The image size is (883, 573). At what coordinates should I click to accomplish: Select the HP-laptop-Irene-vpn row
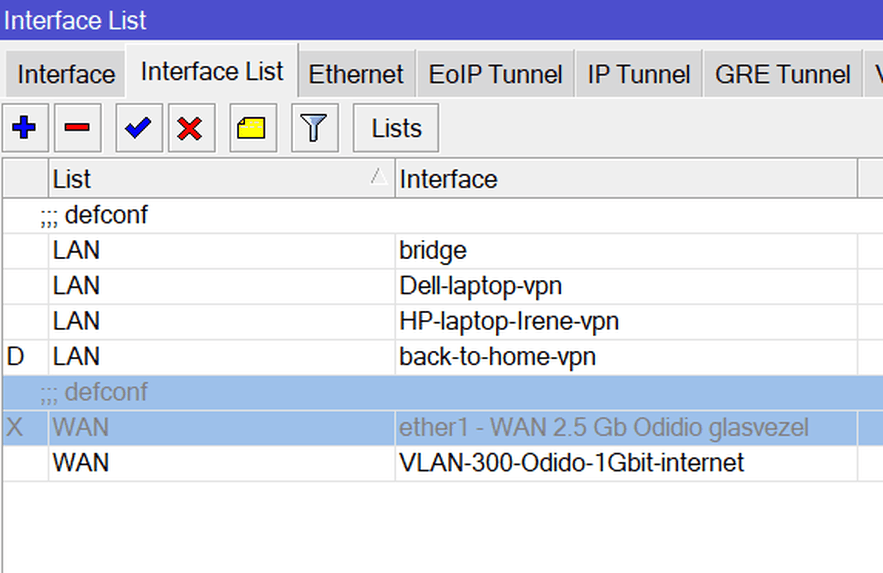(x=508, y=322)
